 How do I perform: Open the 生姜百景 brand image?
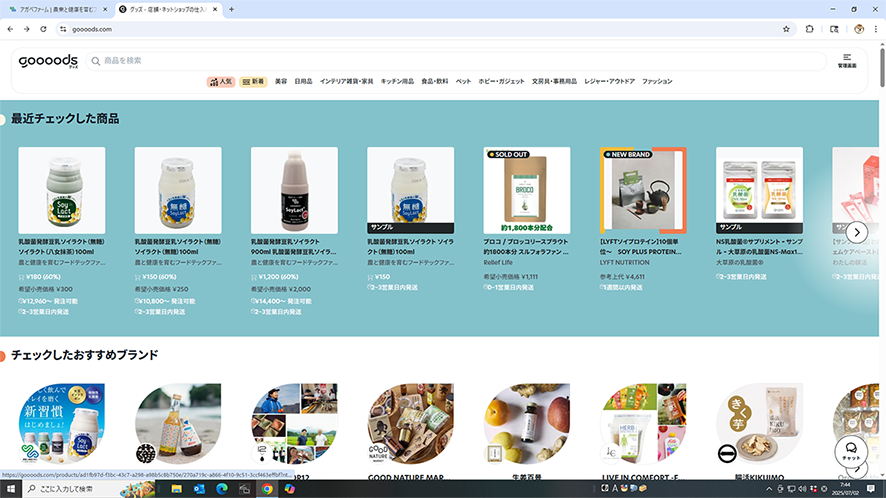(527, 424)
